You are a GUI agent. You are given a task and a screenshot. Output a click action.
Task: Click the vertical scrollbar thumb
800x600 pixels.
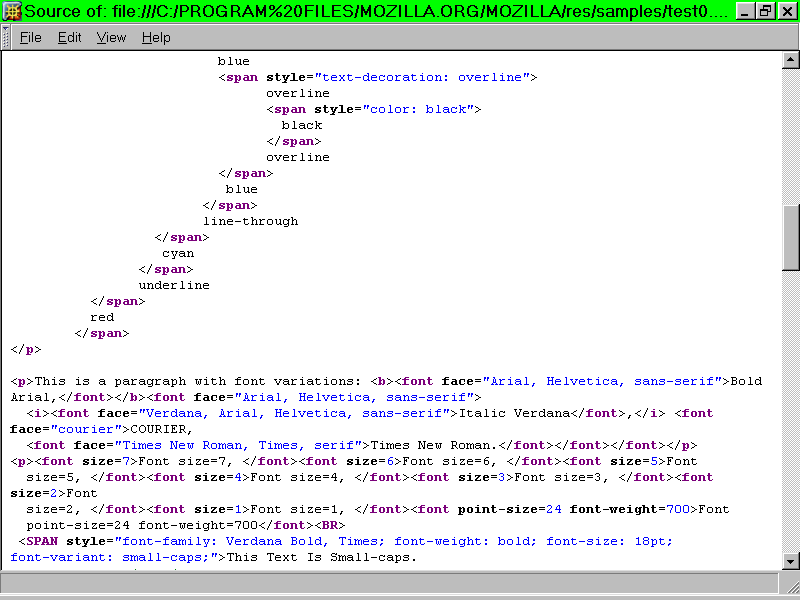(790, 237)
